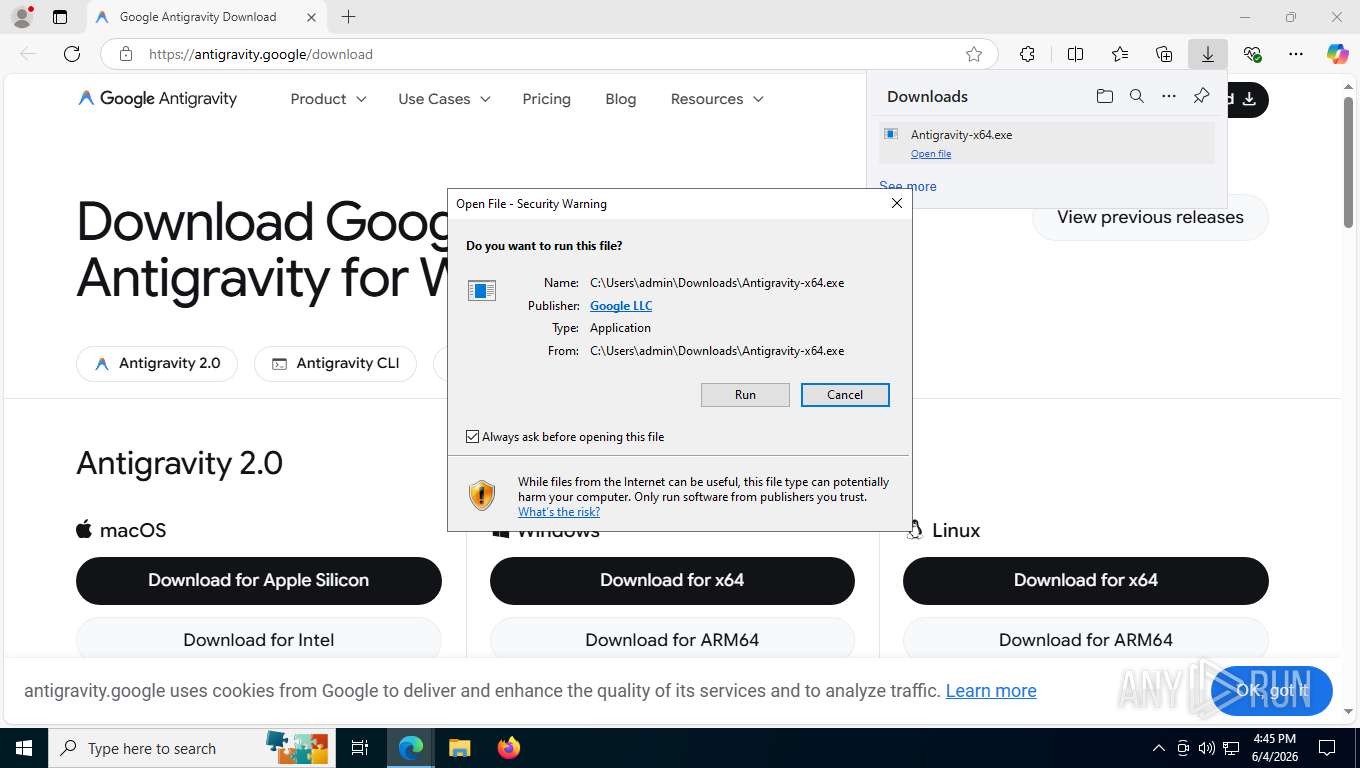Image resolution: width=1360 pixels, height=768 pixels.
Task: Click Linux Download for ARM64
Action: [1086, 639]
